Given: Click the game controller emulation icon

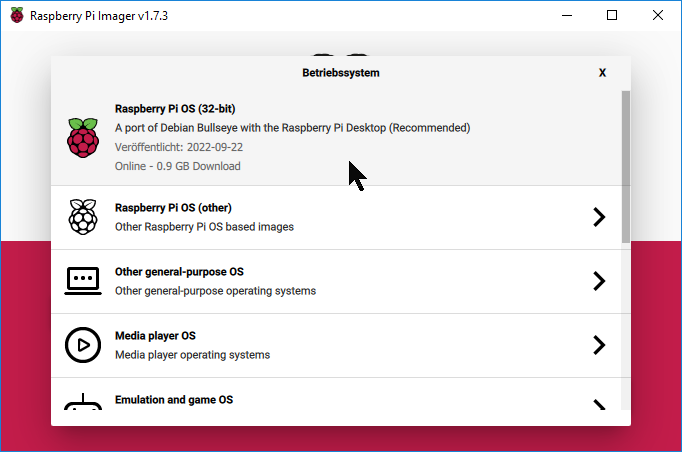Looking at the screenshot, I should [83, 403].
